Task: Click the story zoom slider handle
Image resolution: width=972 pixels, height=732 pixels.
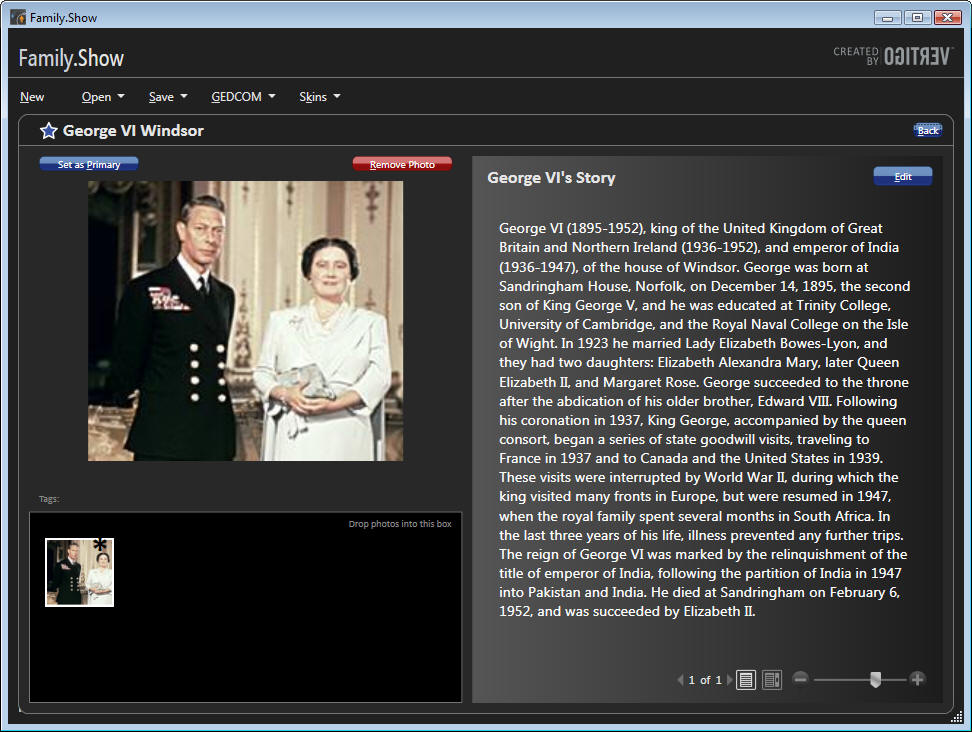Action: (875, 679)
